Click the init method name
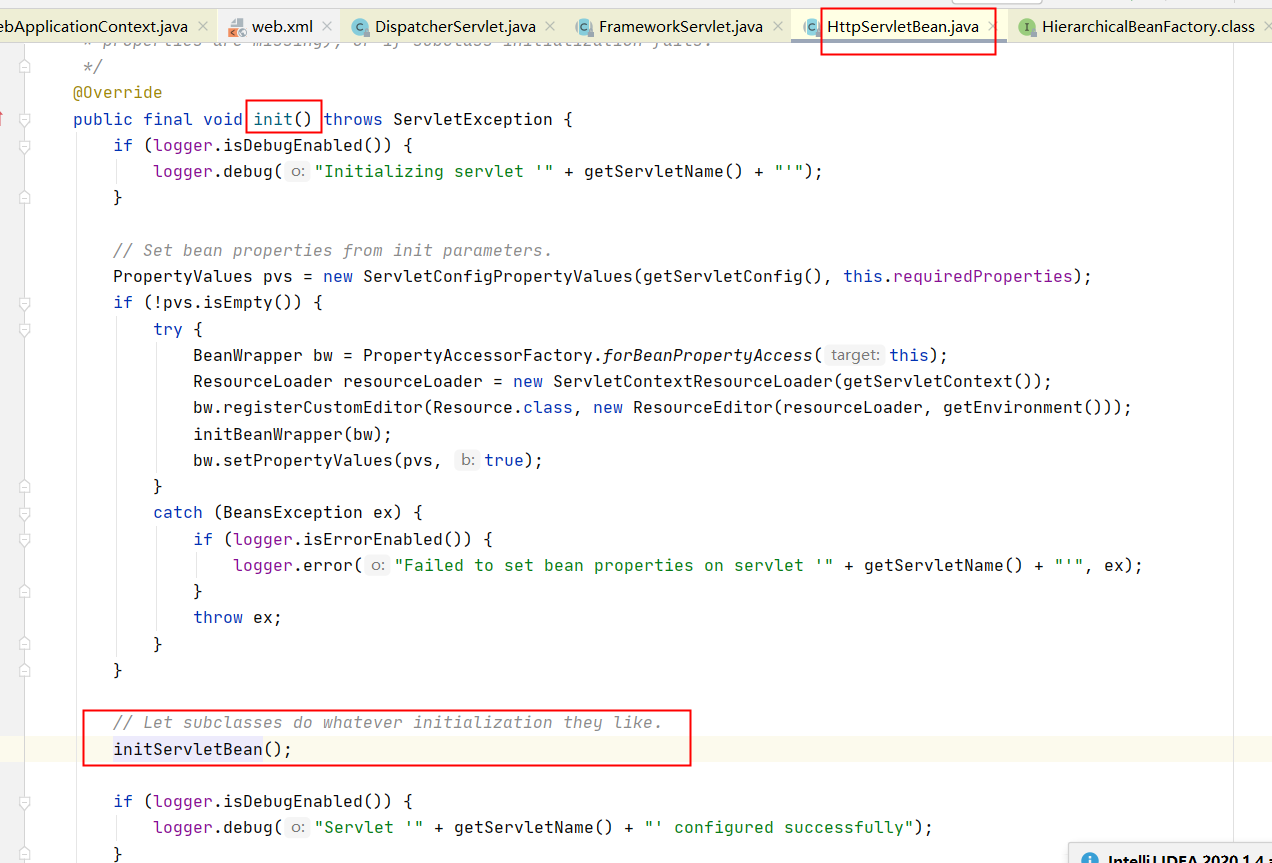 tap(273, 119)
